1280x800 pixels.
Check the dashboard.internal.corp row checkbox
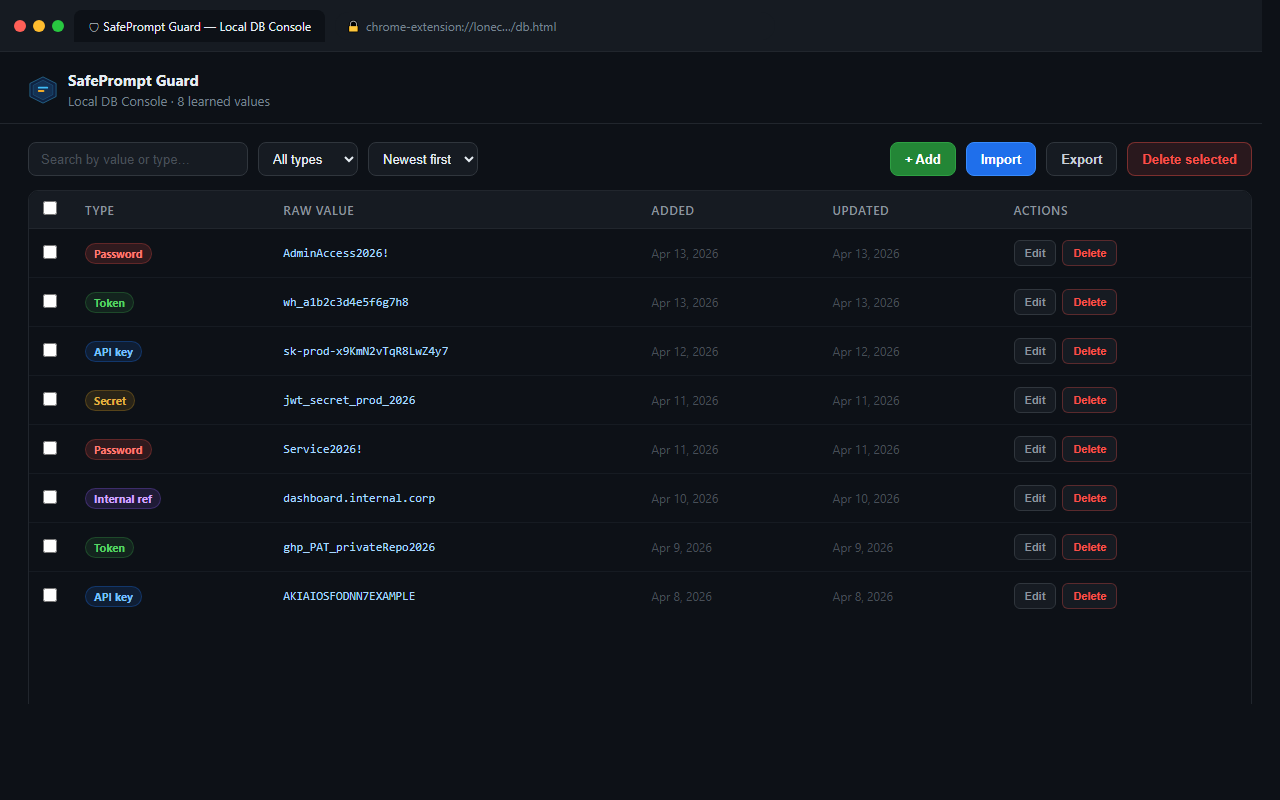point(50,497)
